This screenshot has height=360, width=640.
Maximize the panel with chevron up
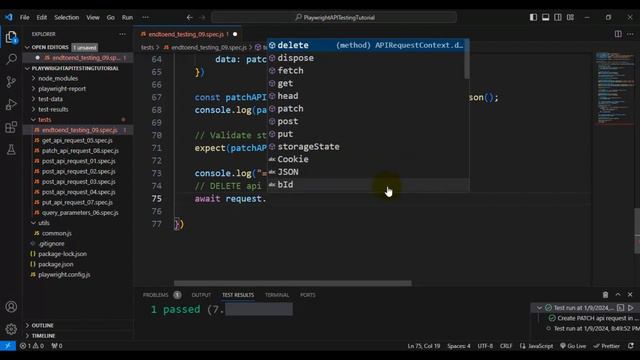tap(618, 295)
